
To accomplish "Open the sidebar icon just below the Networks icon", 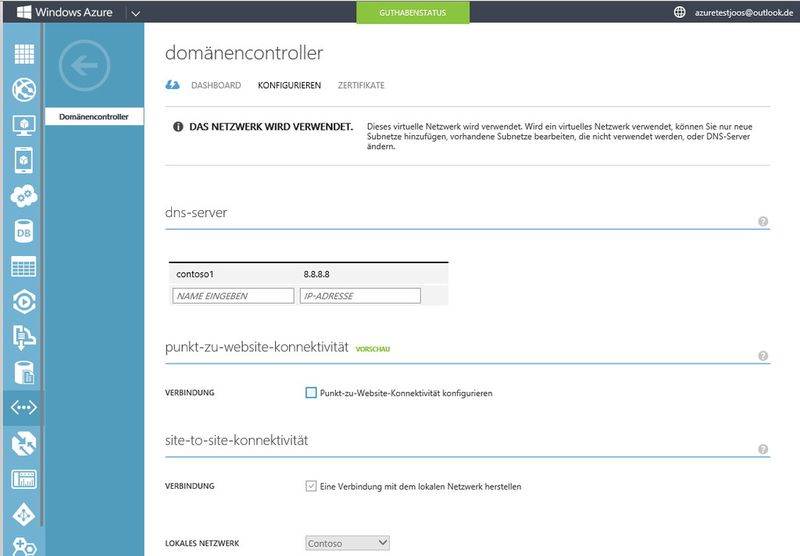I will [x=24, y=443].
